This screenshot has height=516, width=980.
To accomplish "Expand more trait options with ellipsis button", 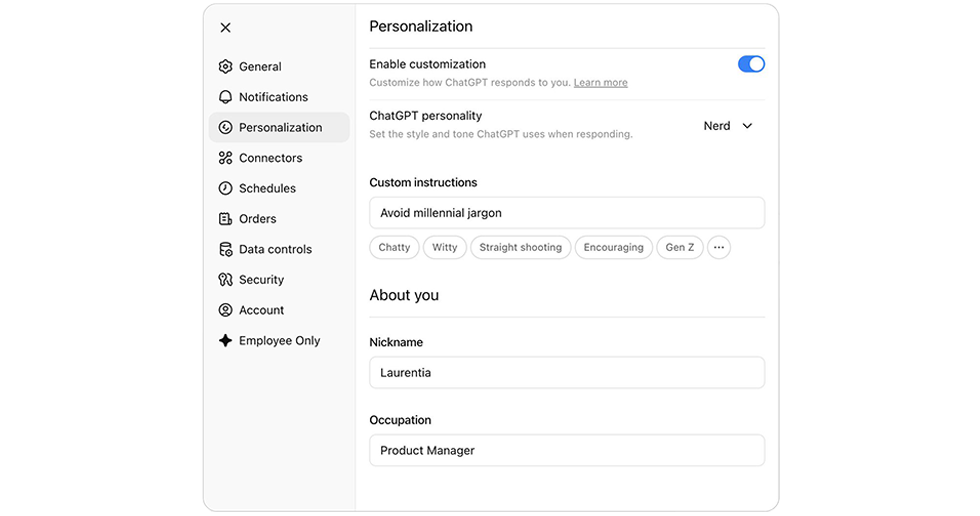I will pos(718,247).
